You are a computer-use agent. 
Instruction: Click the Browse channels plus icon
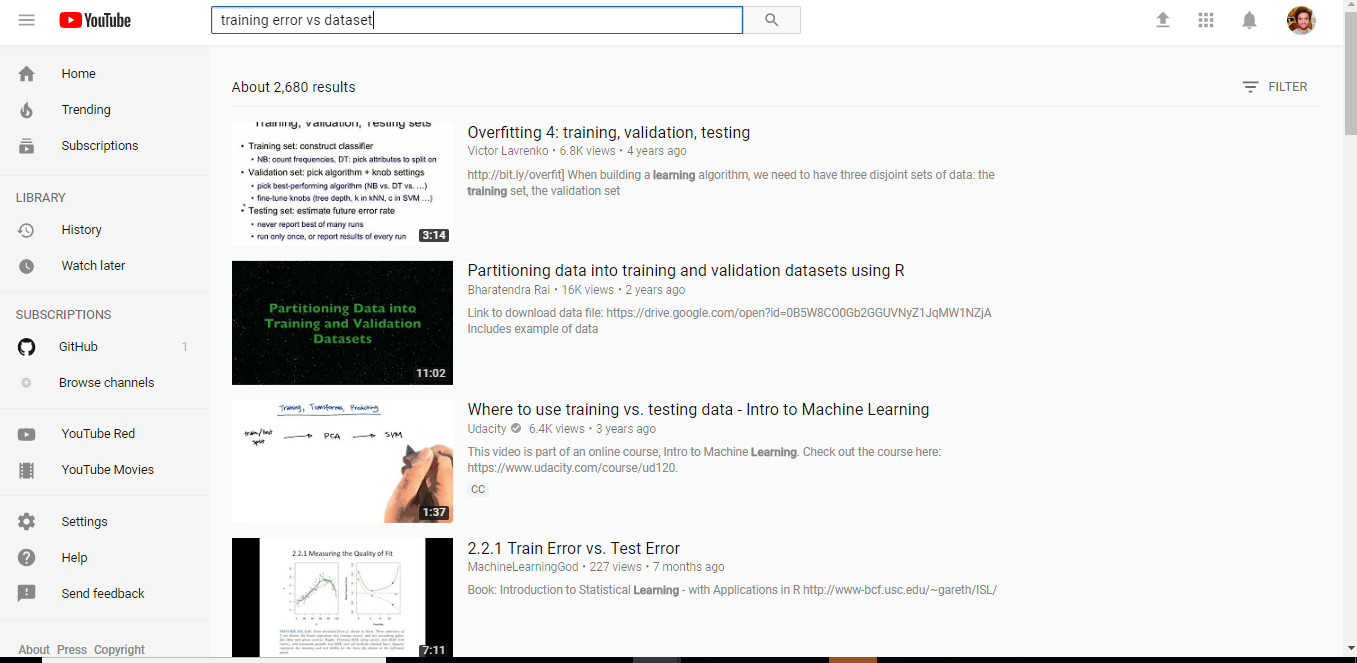click(x=27, y=383)
